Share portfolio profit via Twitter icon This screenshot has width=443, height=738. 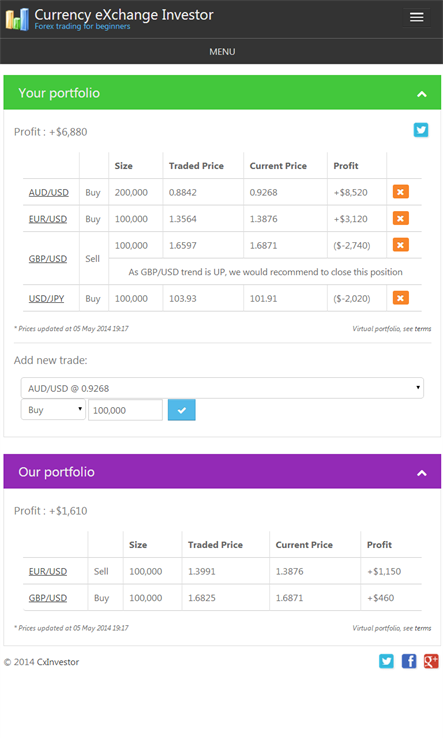pos(421,130)
